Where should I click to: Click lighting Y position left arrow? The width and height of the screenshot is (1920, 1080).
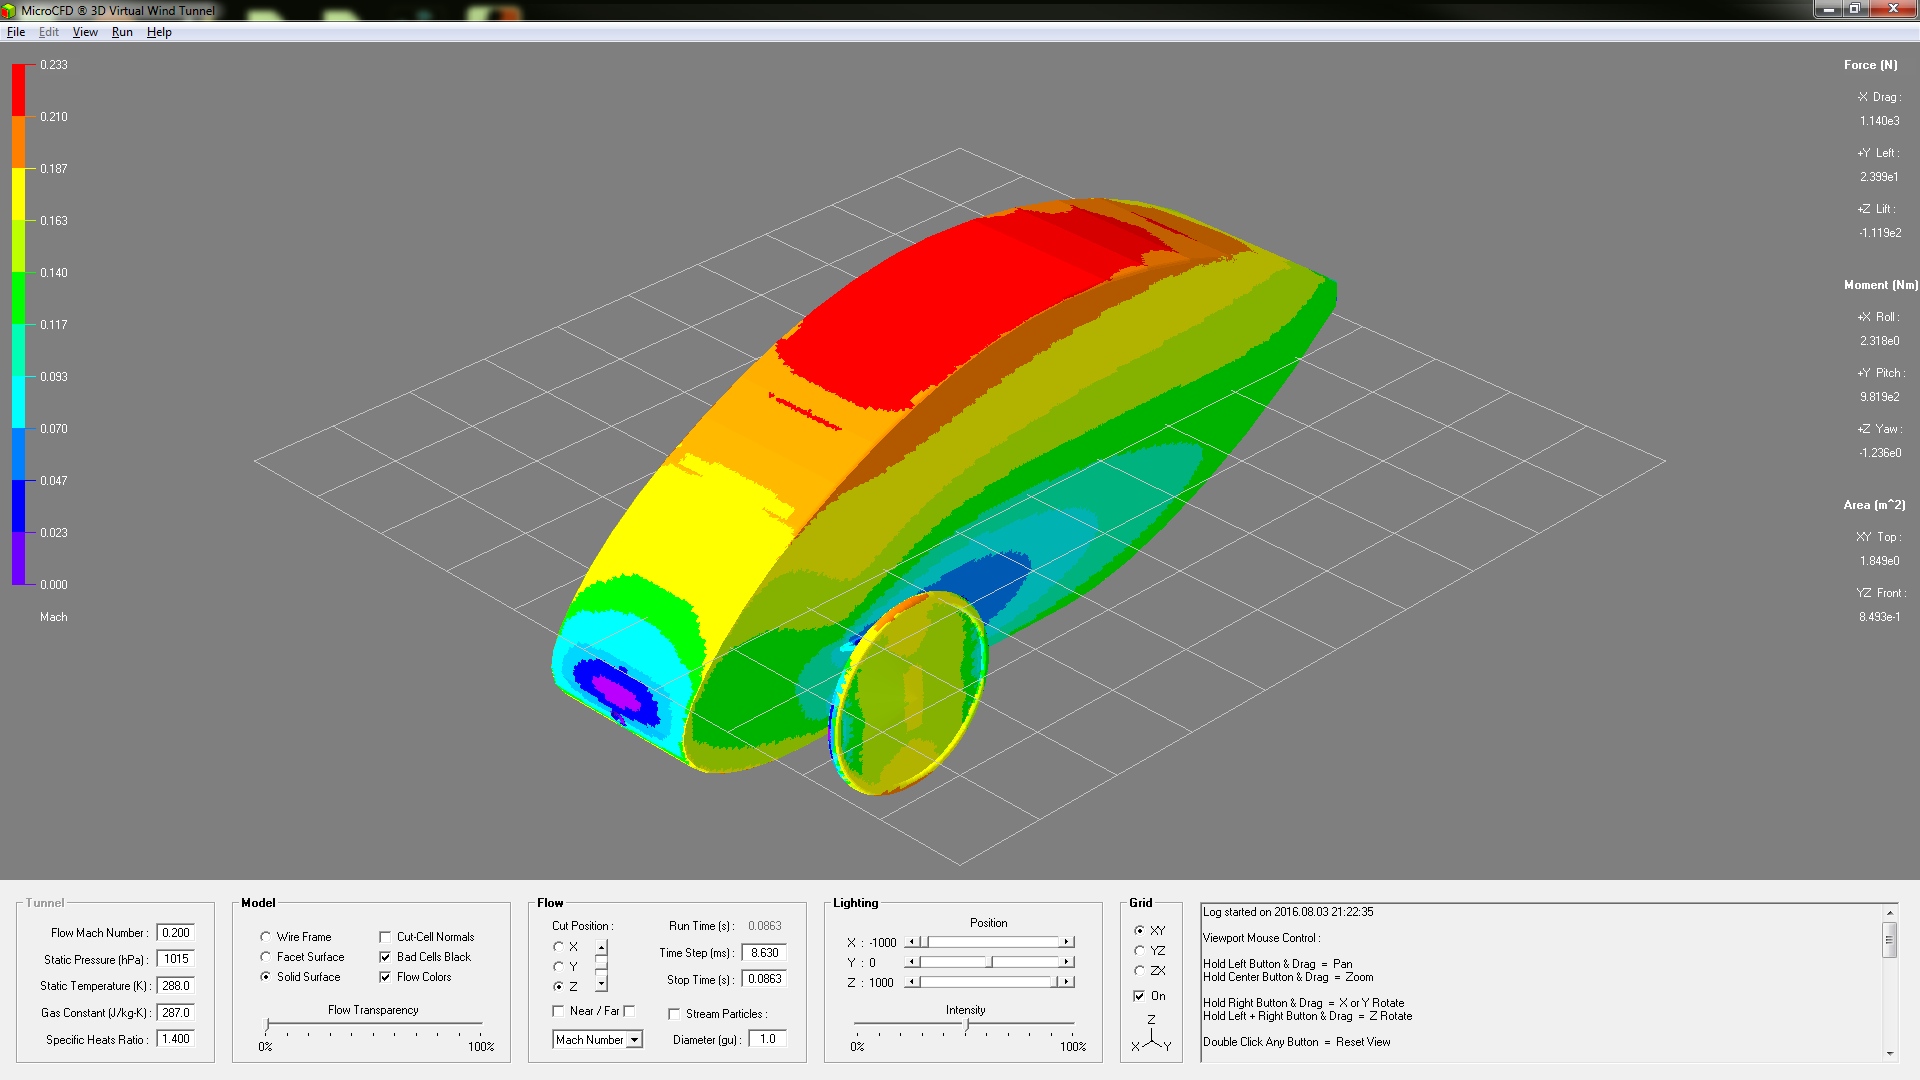tap(911, 962)
